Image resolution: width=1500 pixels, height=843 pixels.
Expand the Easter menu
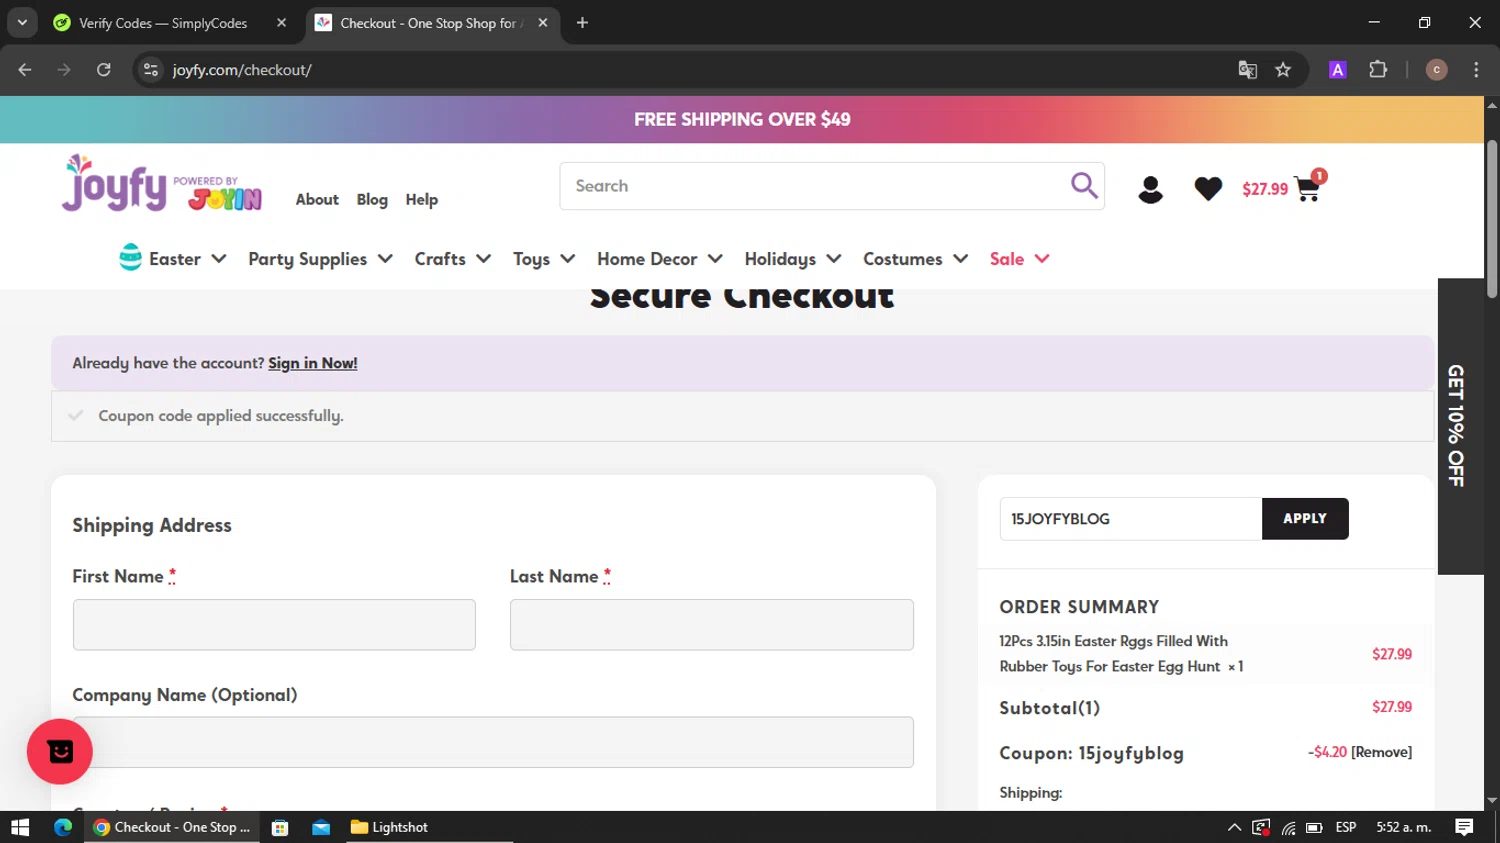click(x=173, y=258)
